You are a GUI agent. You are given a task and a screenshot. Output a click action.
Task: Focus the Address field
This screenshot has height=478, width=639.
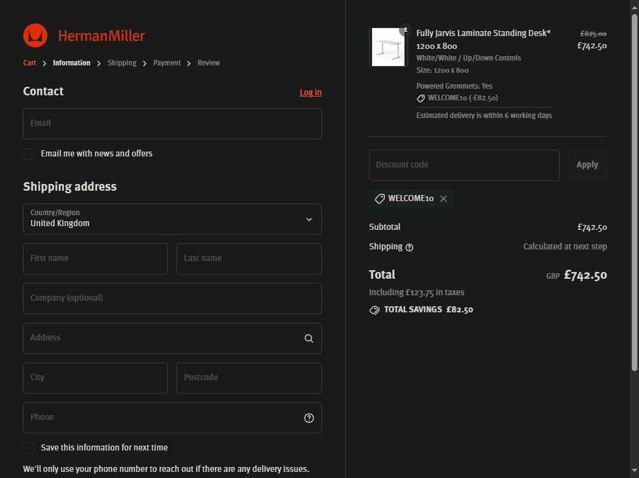point(172,338)
